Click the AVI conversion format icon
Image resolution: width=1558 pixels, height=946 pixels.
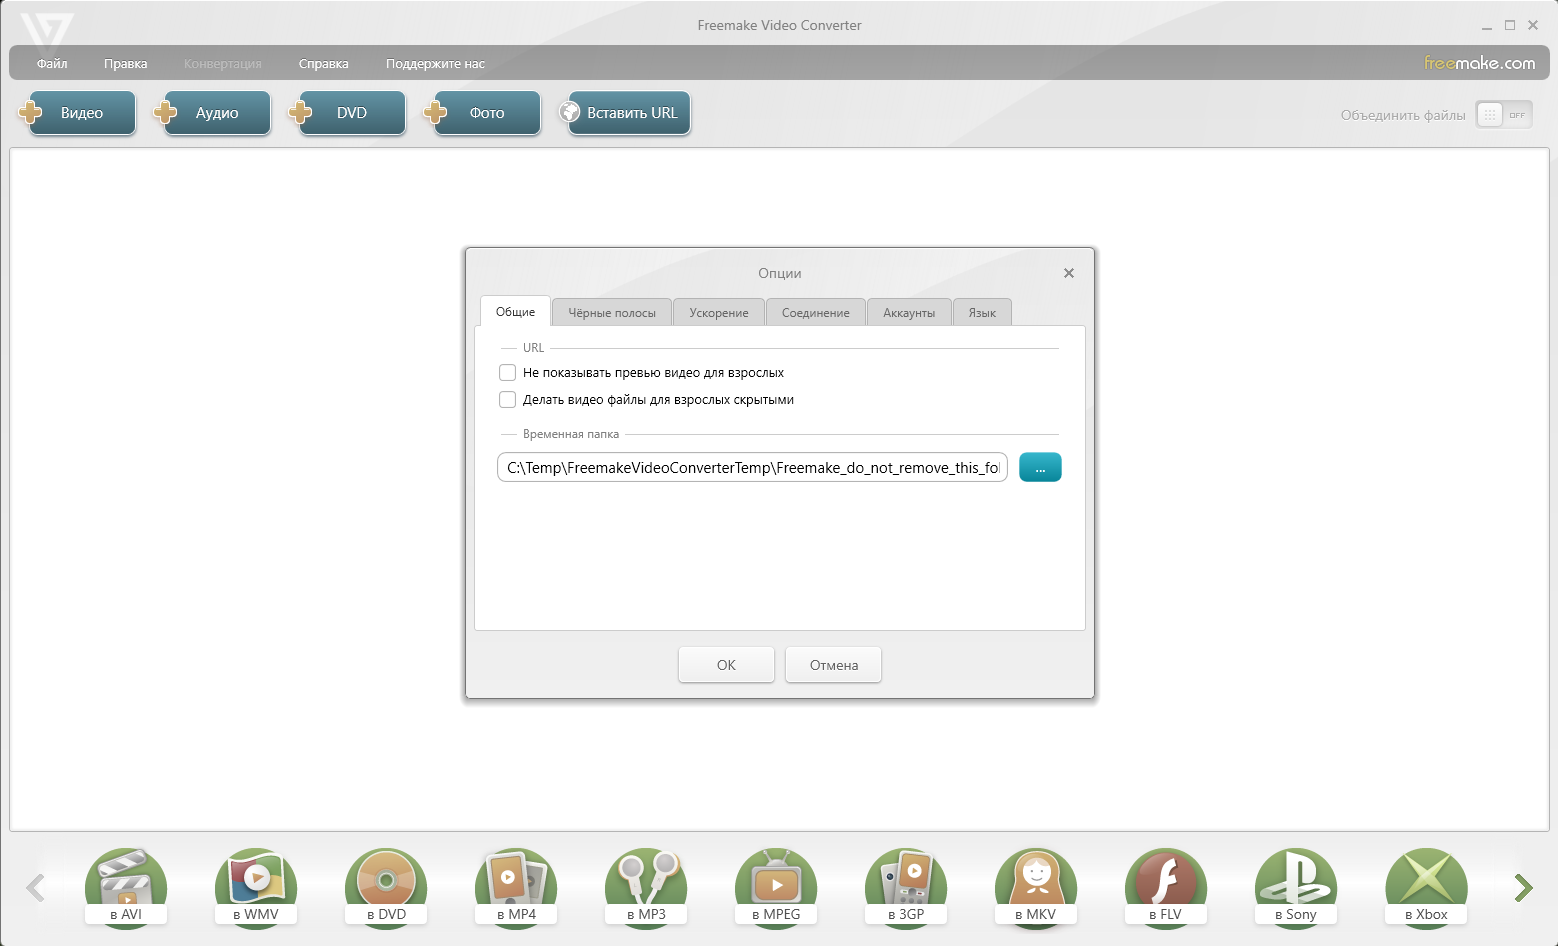point(126,886)
